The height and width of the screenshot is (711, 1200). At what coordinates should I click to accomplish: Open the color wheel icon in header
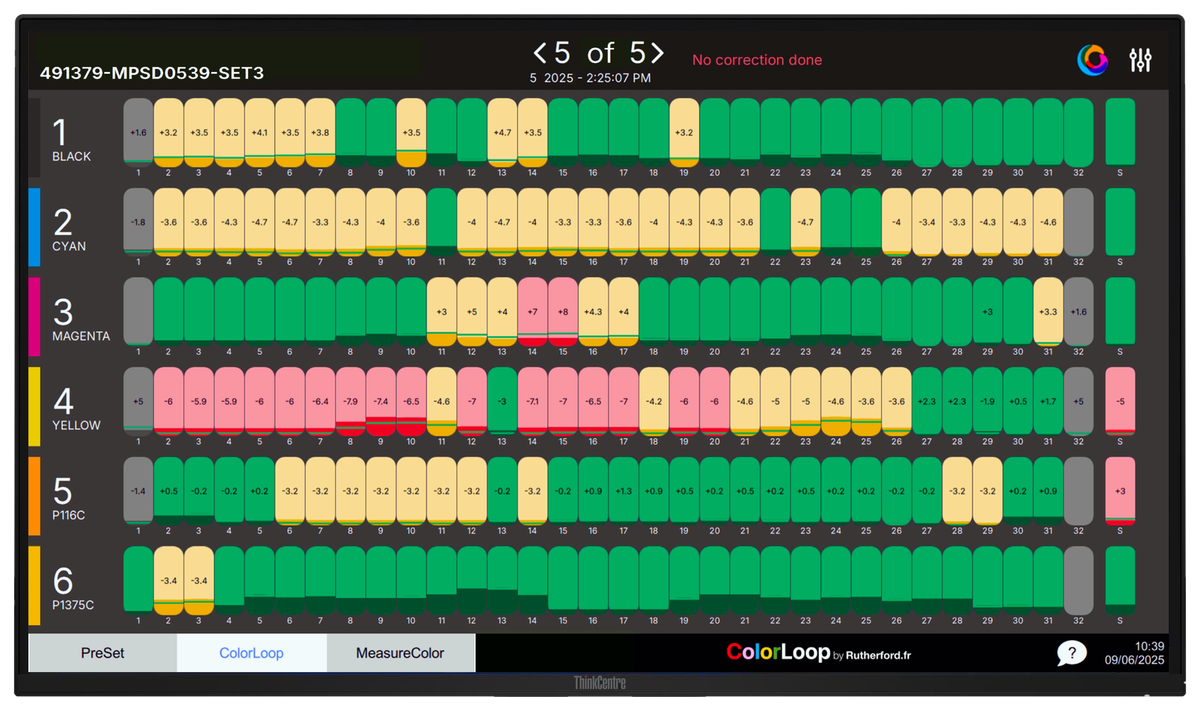[1092, 60]
